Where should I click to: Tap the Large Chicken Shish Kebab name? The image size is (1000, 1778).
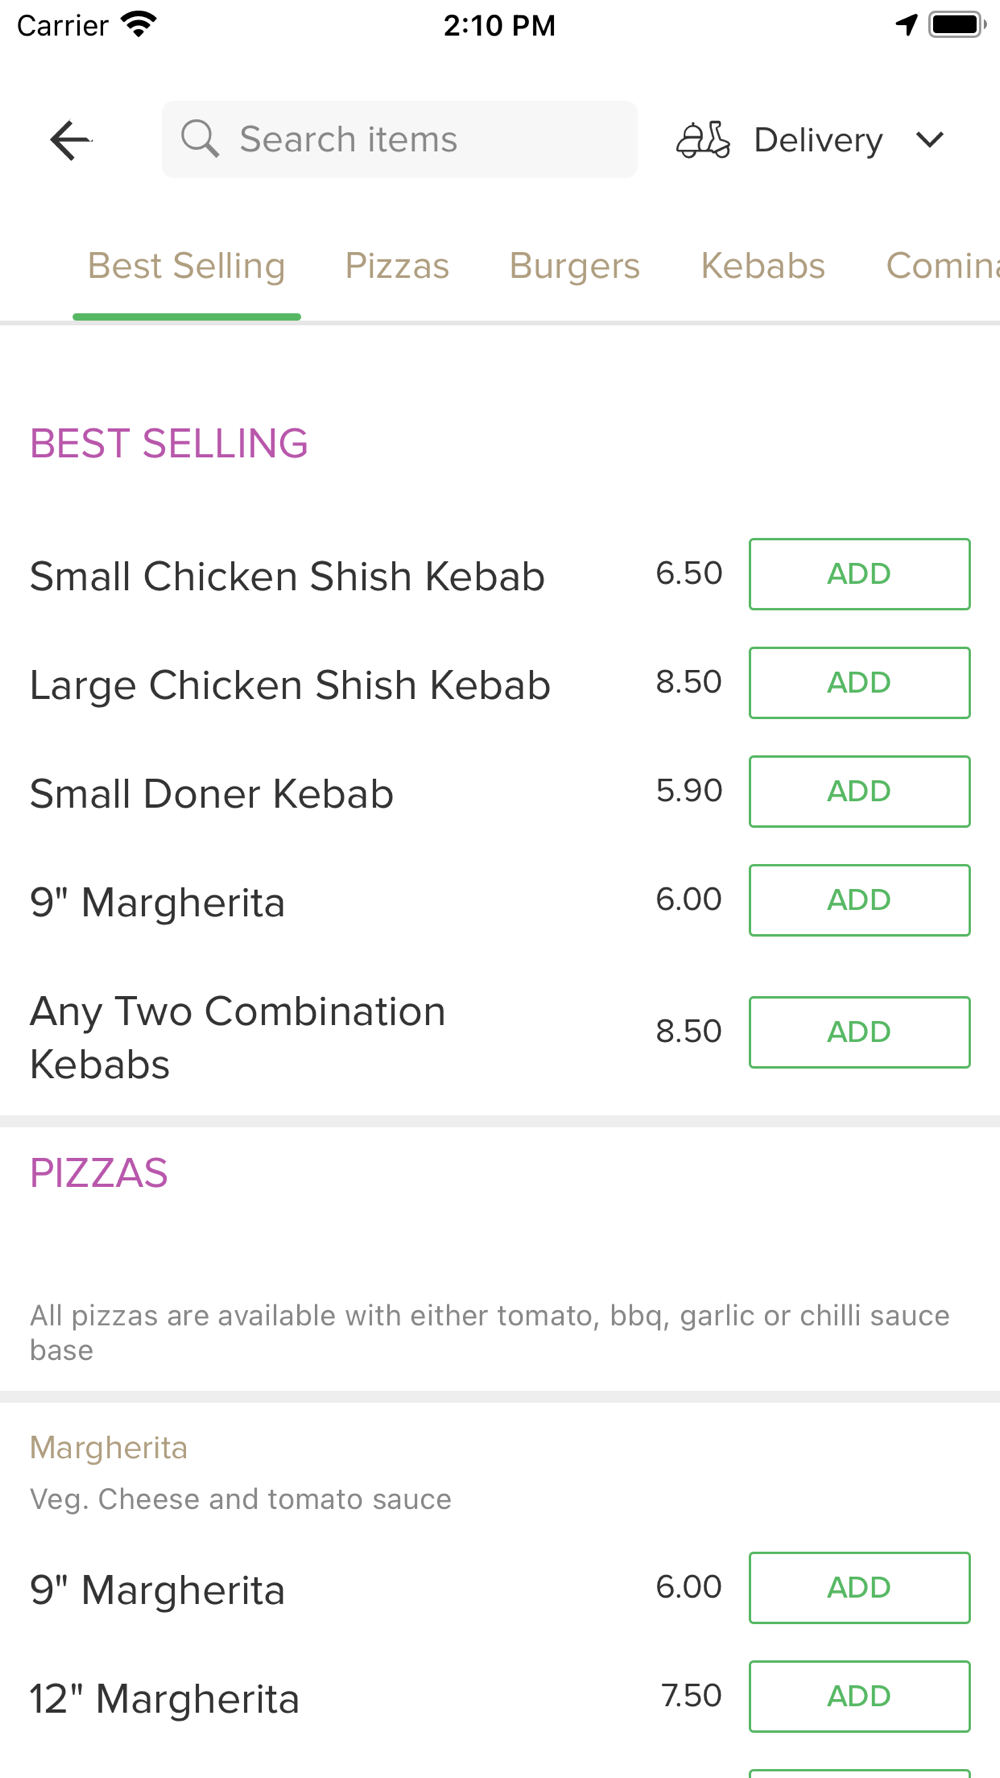[x=290, y=685]
